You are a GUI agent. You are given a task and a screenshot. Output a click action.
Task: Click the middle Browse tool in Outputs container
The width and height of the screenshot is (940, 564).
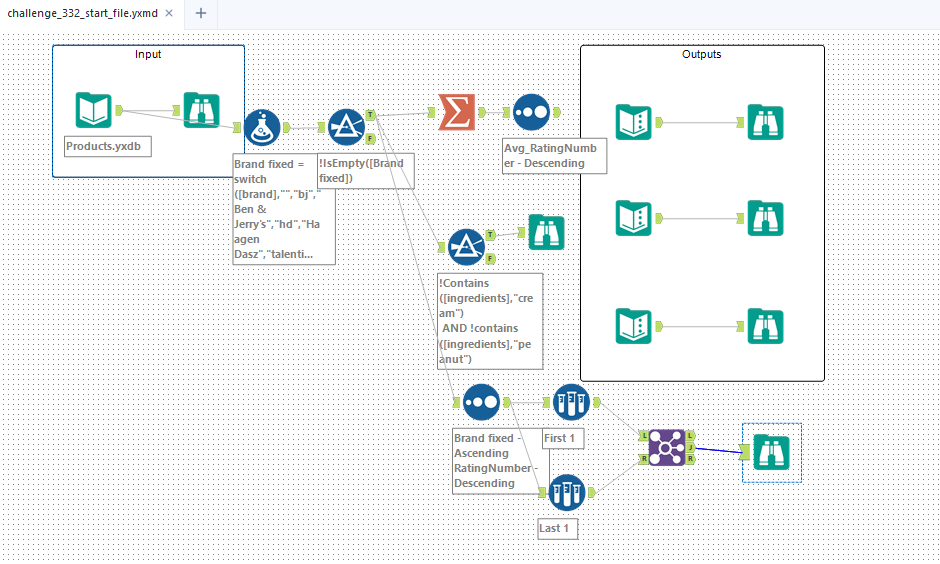click(766, 218)
